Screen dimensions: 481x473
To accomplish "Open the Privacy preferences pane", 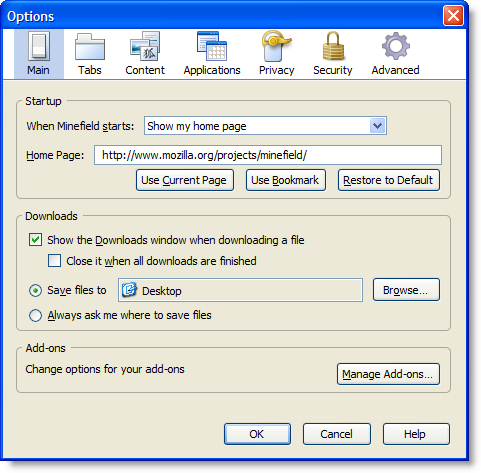I will tap(276, 54).
